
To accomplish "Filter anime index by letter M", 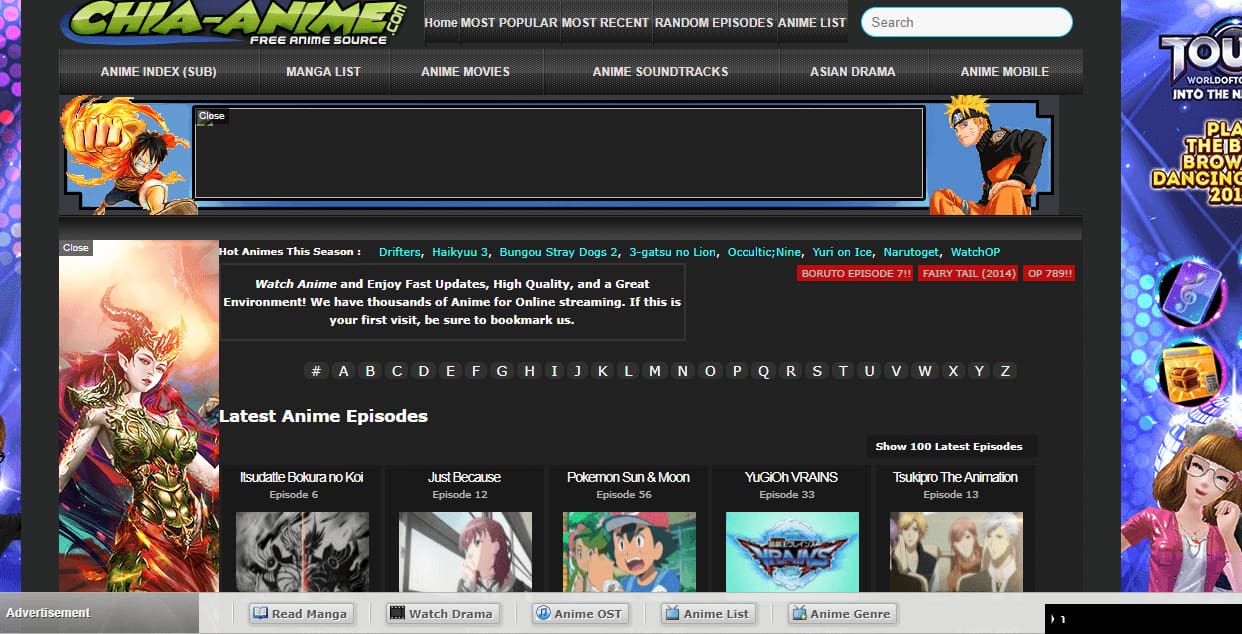I will click(x=655, y=371).
